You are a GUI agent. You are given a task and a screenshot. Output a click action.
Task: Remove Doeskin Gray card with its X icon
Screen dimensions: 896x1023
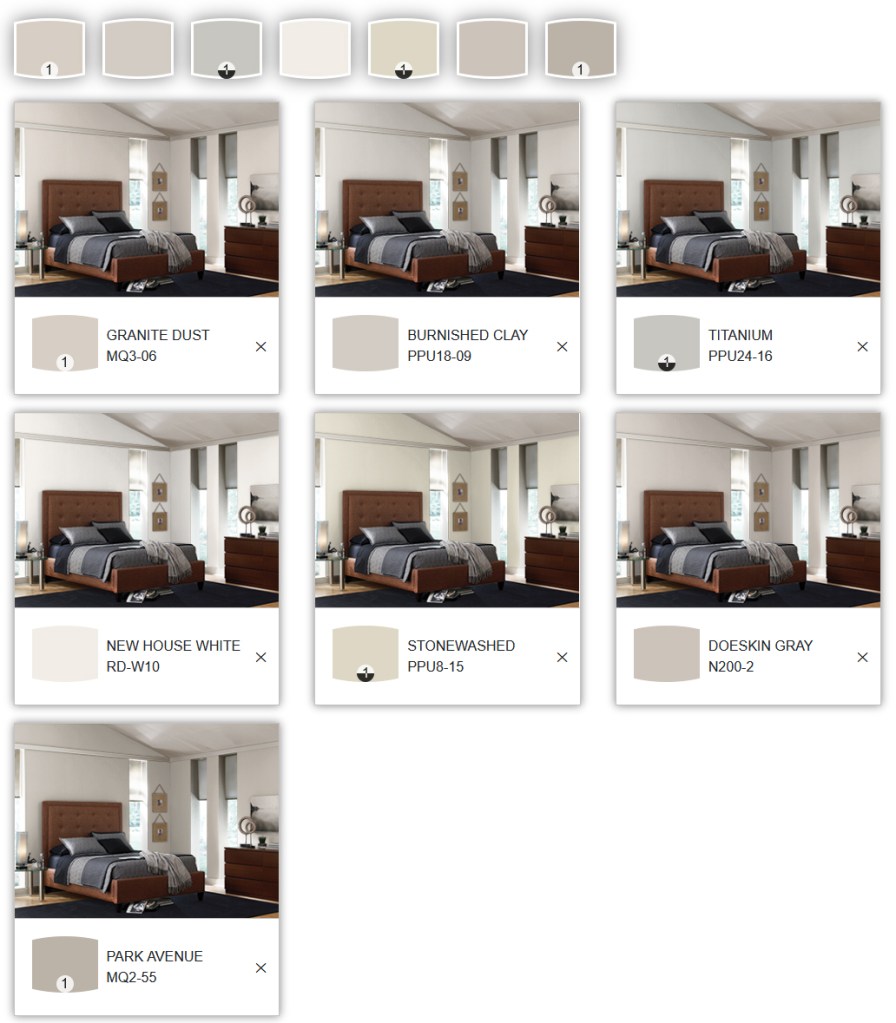click(x=863, y=657)
